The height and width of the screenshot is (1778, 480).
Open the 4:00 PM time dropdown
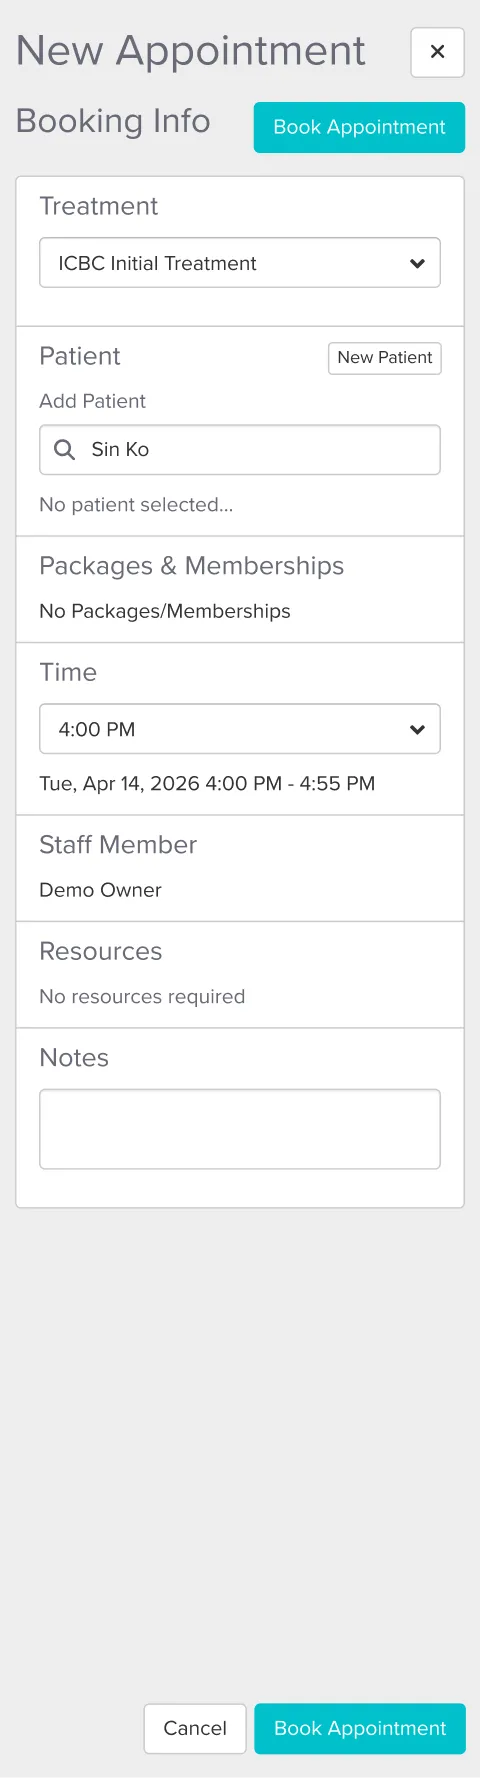point(240,729)
